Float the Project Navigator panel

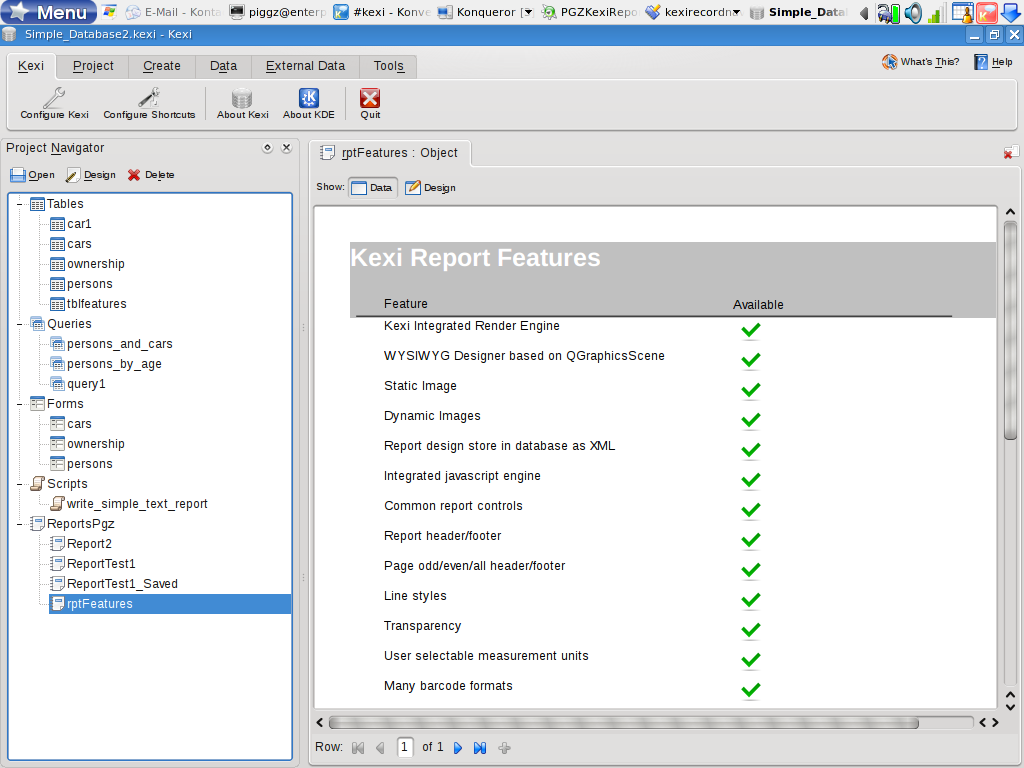pos(267,148)
